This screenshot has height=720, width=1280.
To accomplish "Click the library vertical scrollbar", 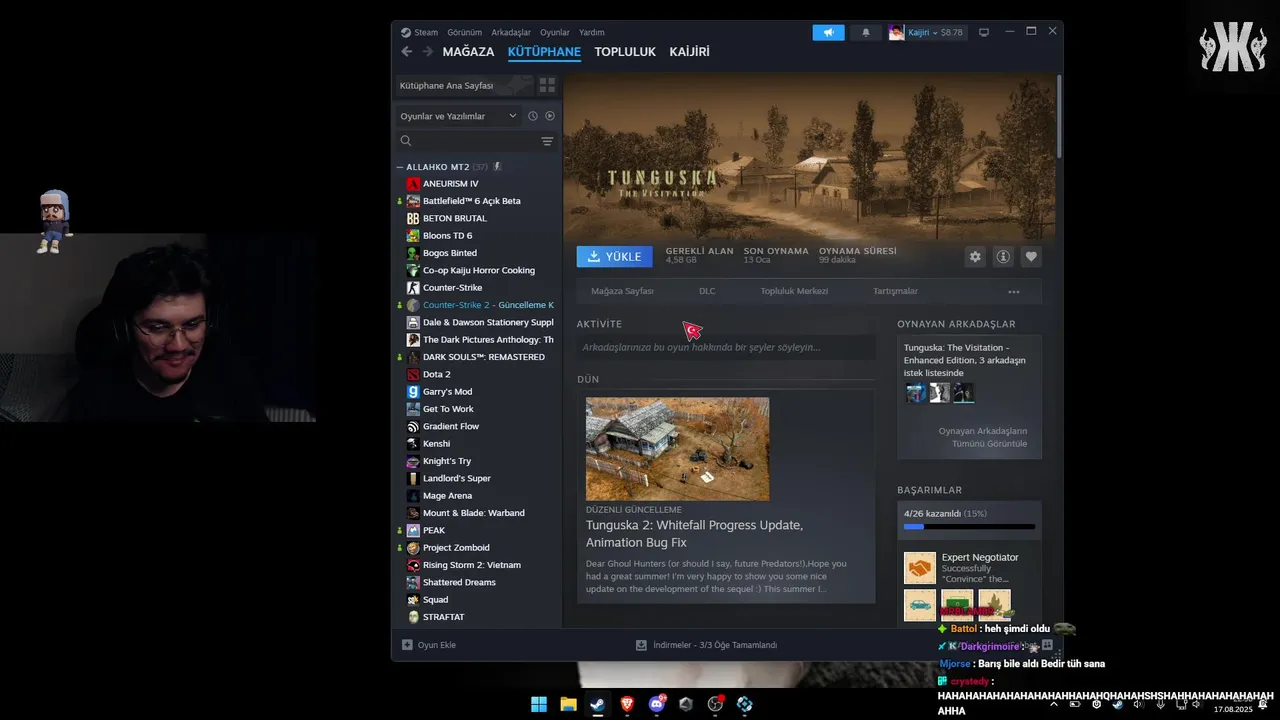I will pos(1058,115).
